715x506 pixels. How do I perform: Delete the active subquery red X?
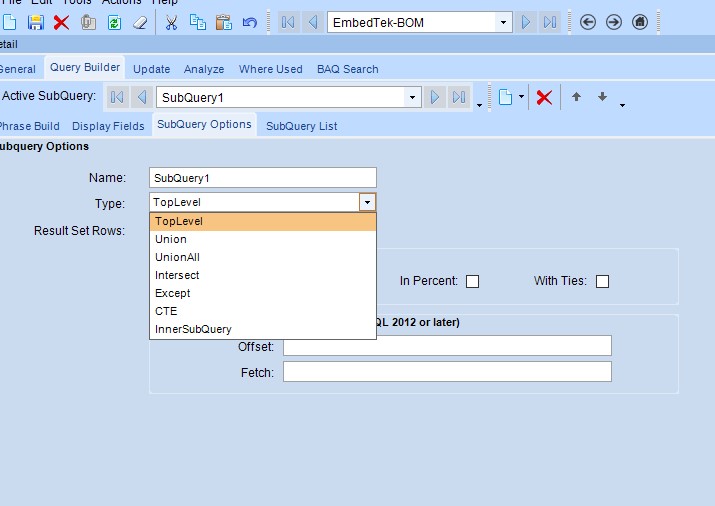click(544, 97)
